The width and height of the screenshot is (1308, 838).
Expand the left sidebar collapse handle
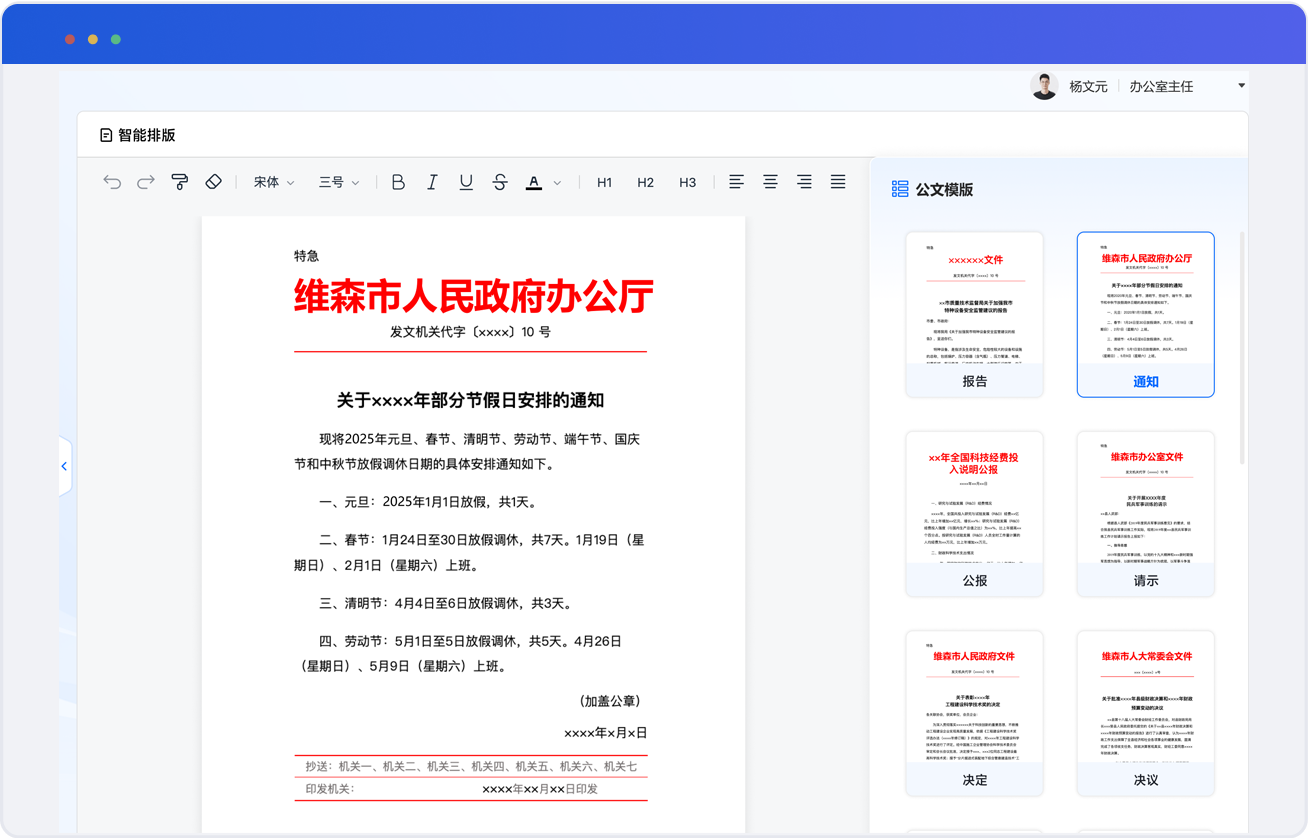pyautogui.click(x=64, y=466)
